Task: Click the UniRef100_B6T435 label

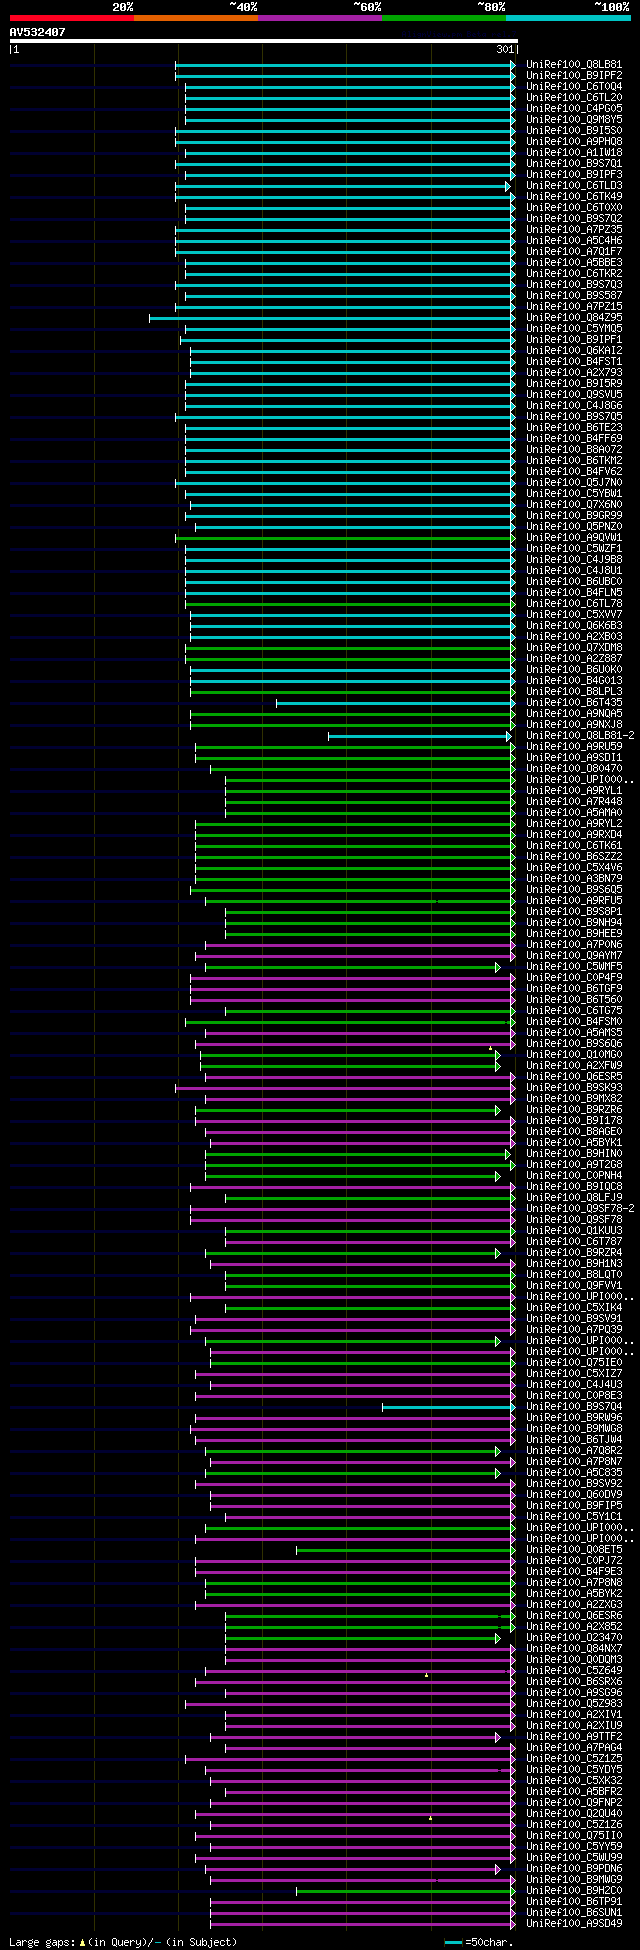Action: coord(574,702)
